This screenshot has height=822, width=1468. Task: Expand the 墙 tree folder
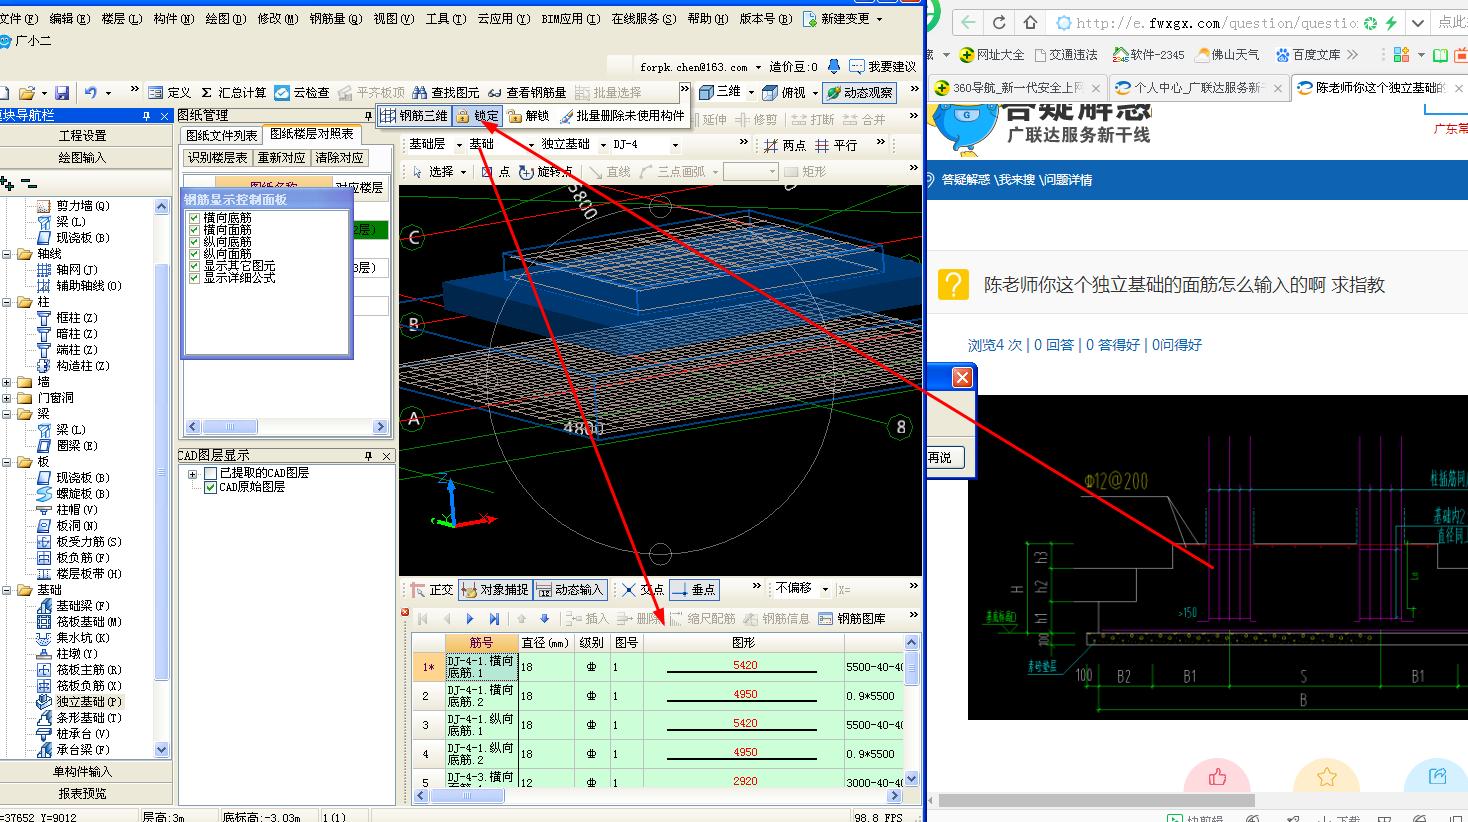(x=8, y=382)
